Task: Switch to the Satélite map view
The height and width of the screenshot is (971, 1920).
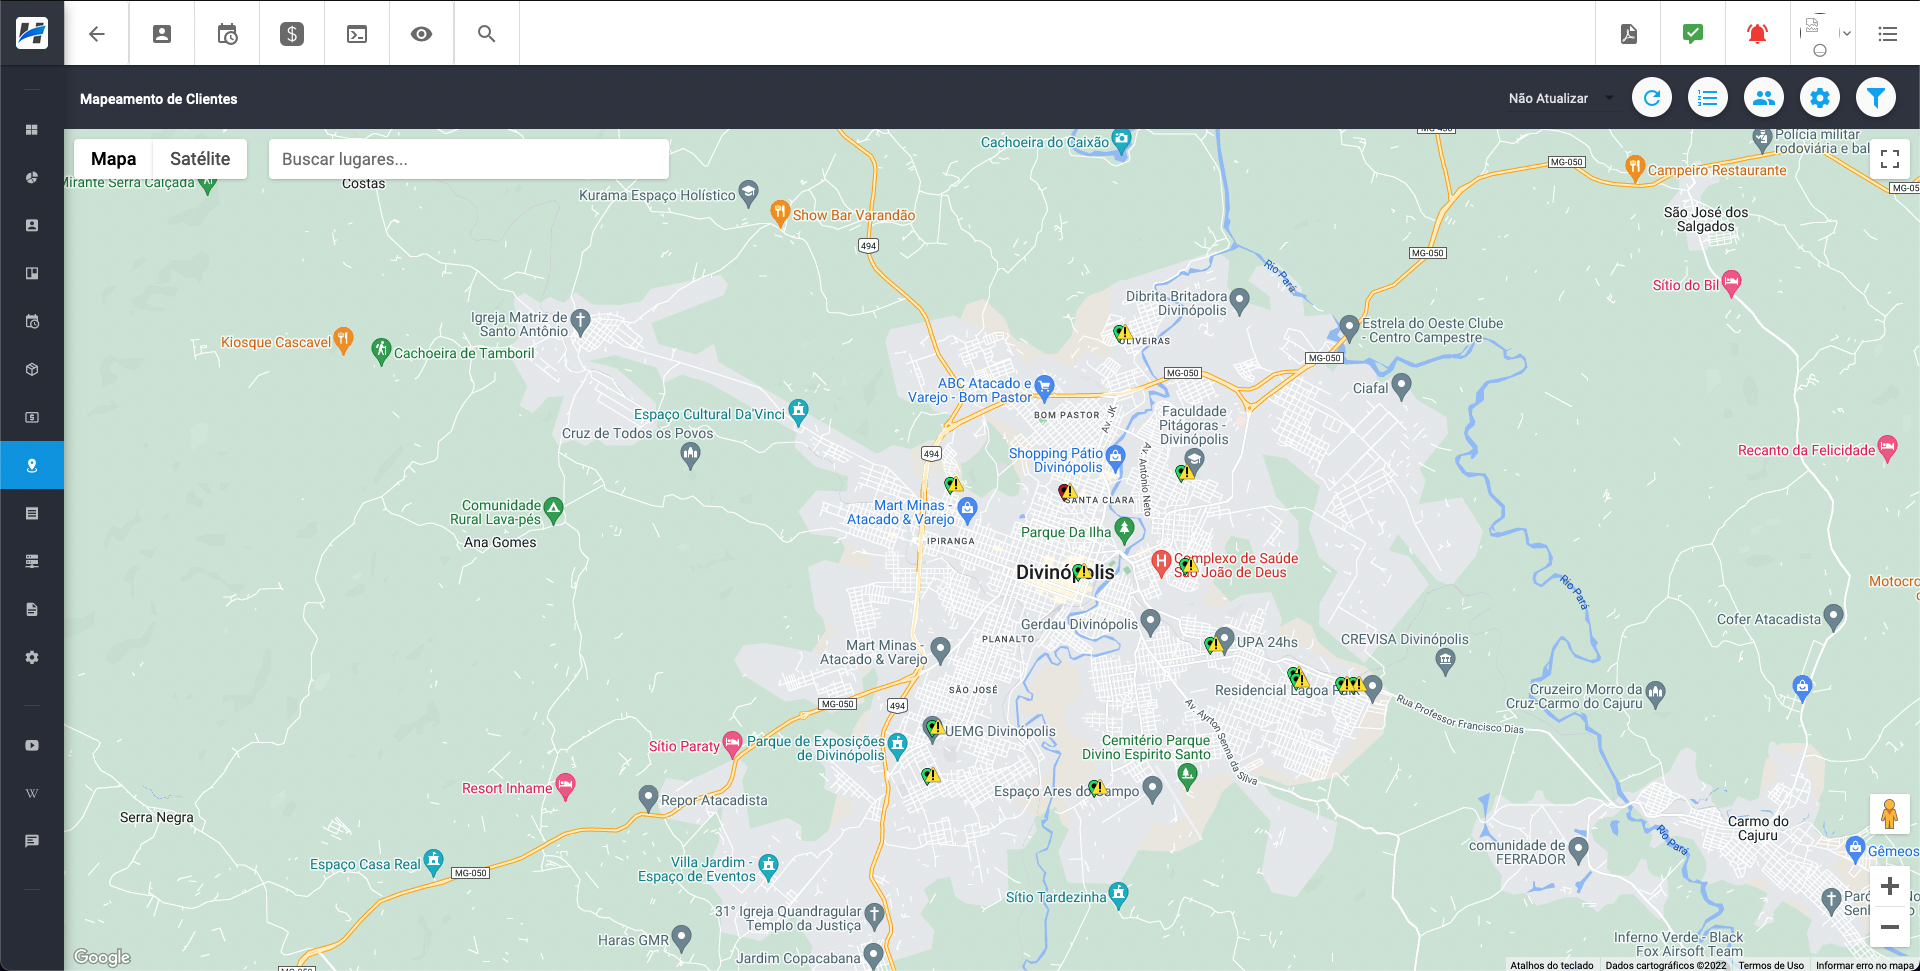Action: click(200, 159)
